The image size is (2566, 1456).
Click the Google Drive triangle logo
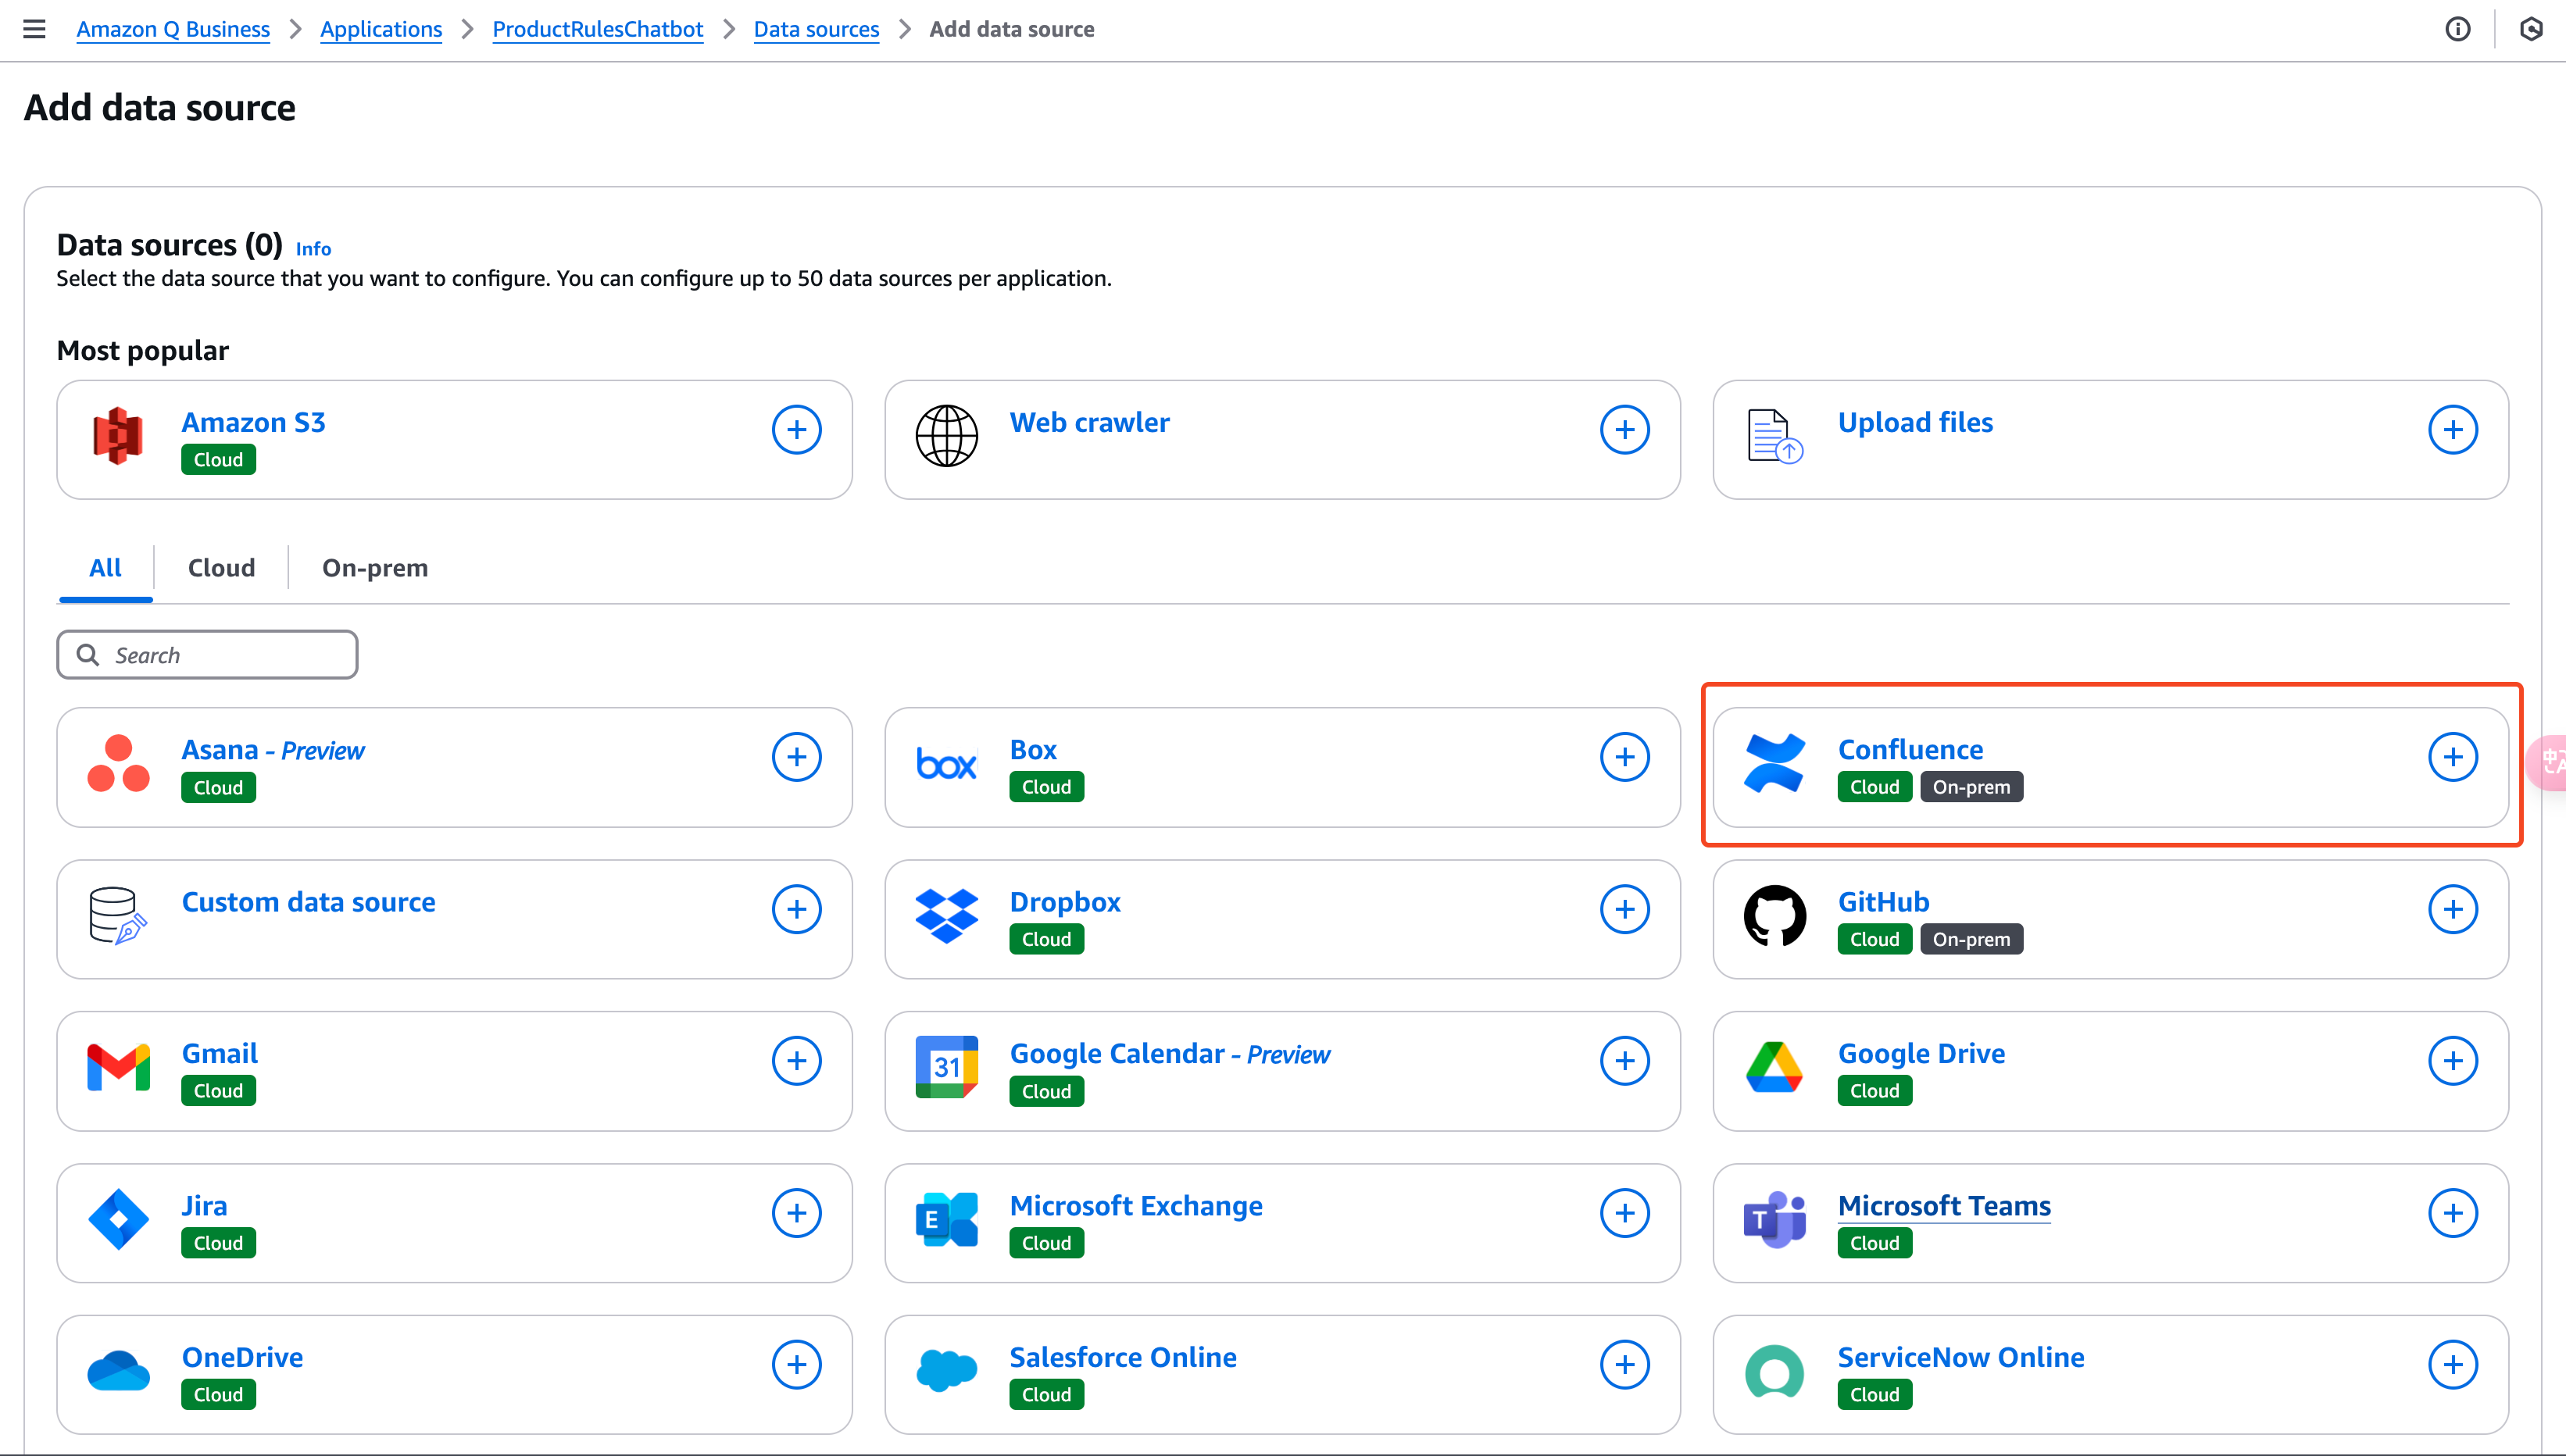tap(1774, 1067)
